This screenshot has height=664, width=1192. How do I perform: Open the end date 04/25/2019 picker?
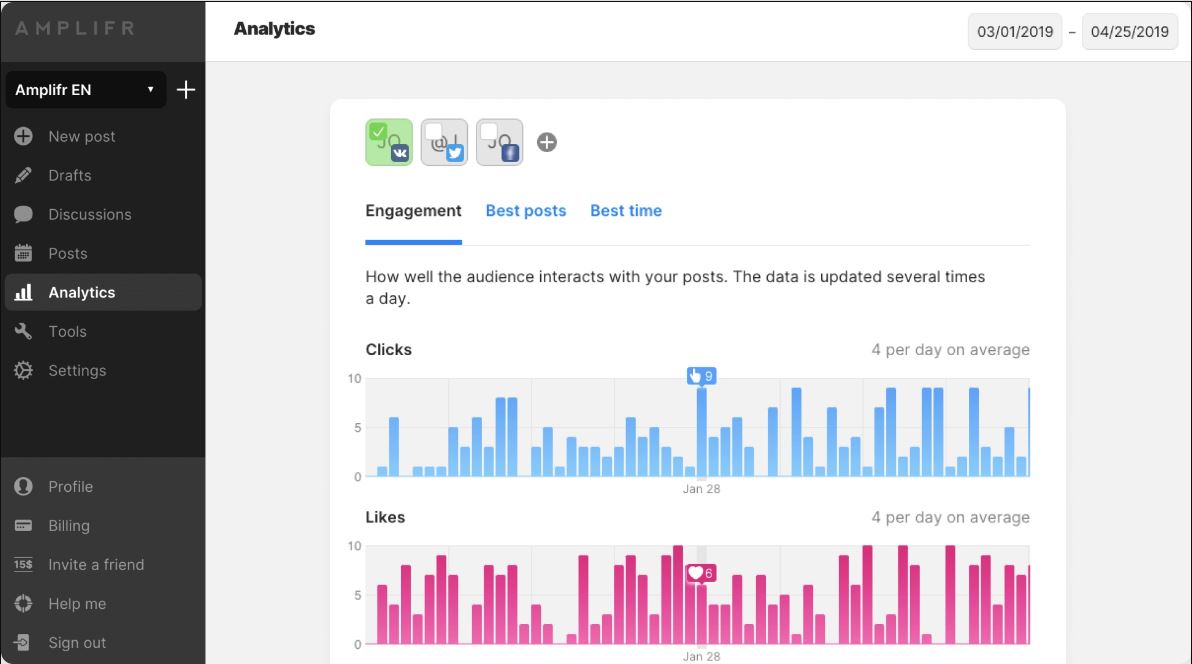point(1129,31)
